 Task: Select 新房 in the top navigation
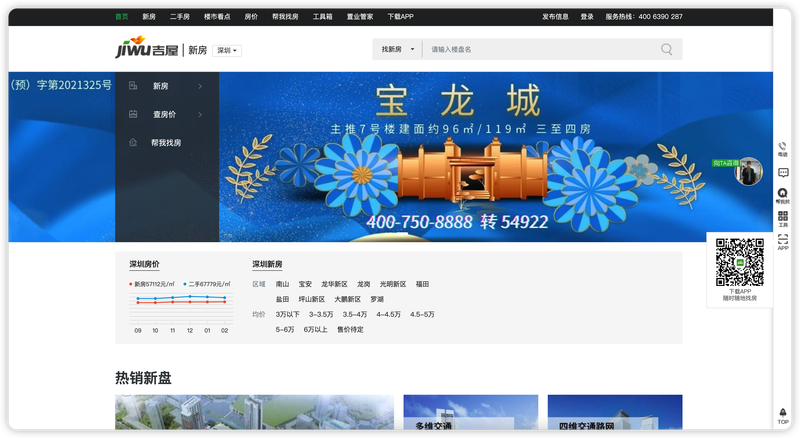coord(149,16)
